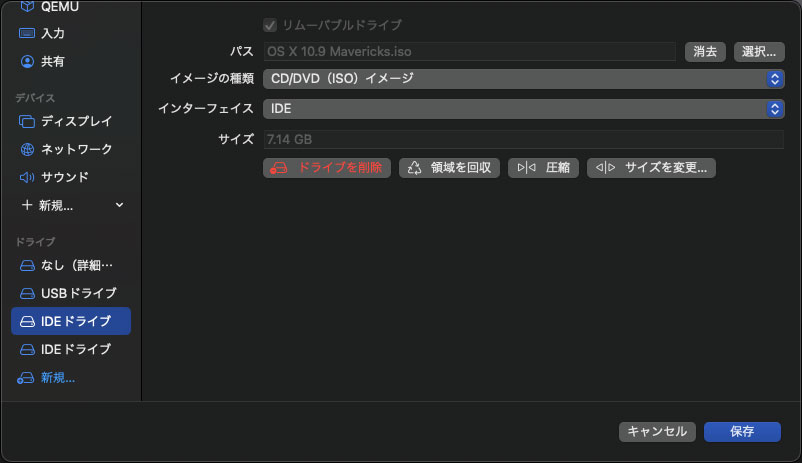
Task: Click the 新規… link under ドライブ
Action: tap(58, 378)
